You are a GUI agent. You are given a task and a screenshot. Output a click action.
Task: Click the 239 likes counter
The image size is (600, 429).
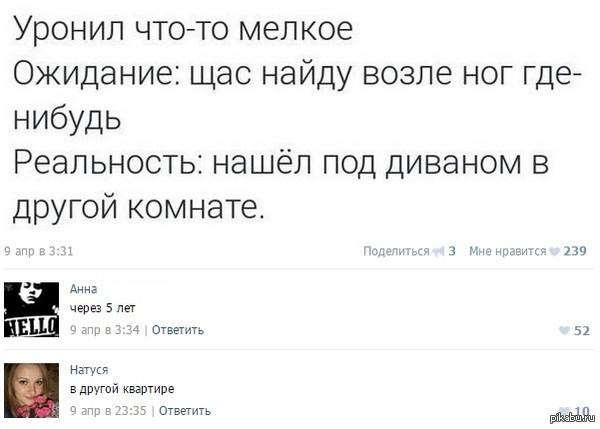coord(575,251)
